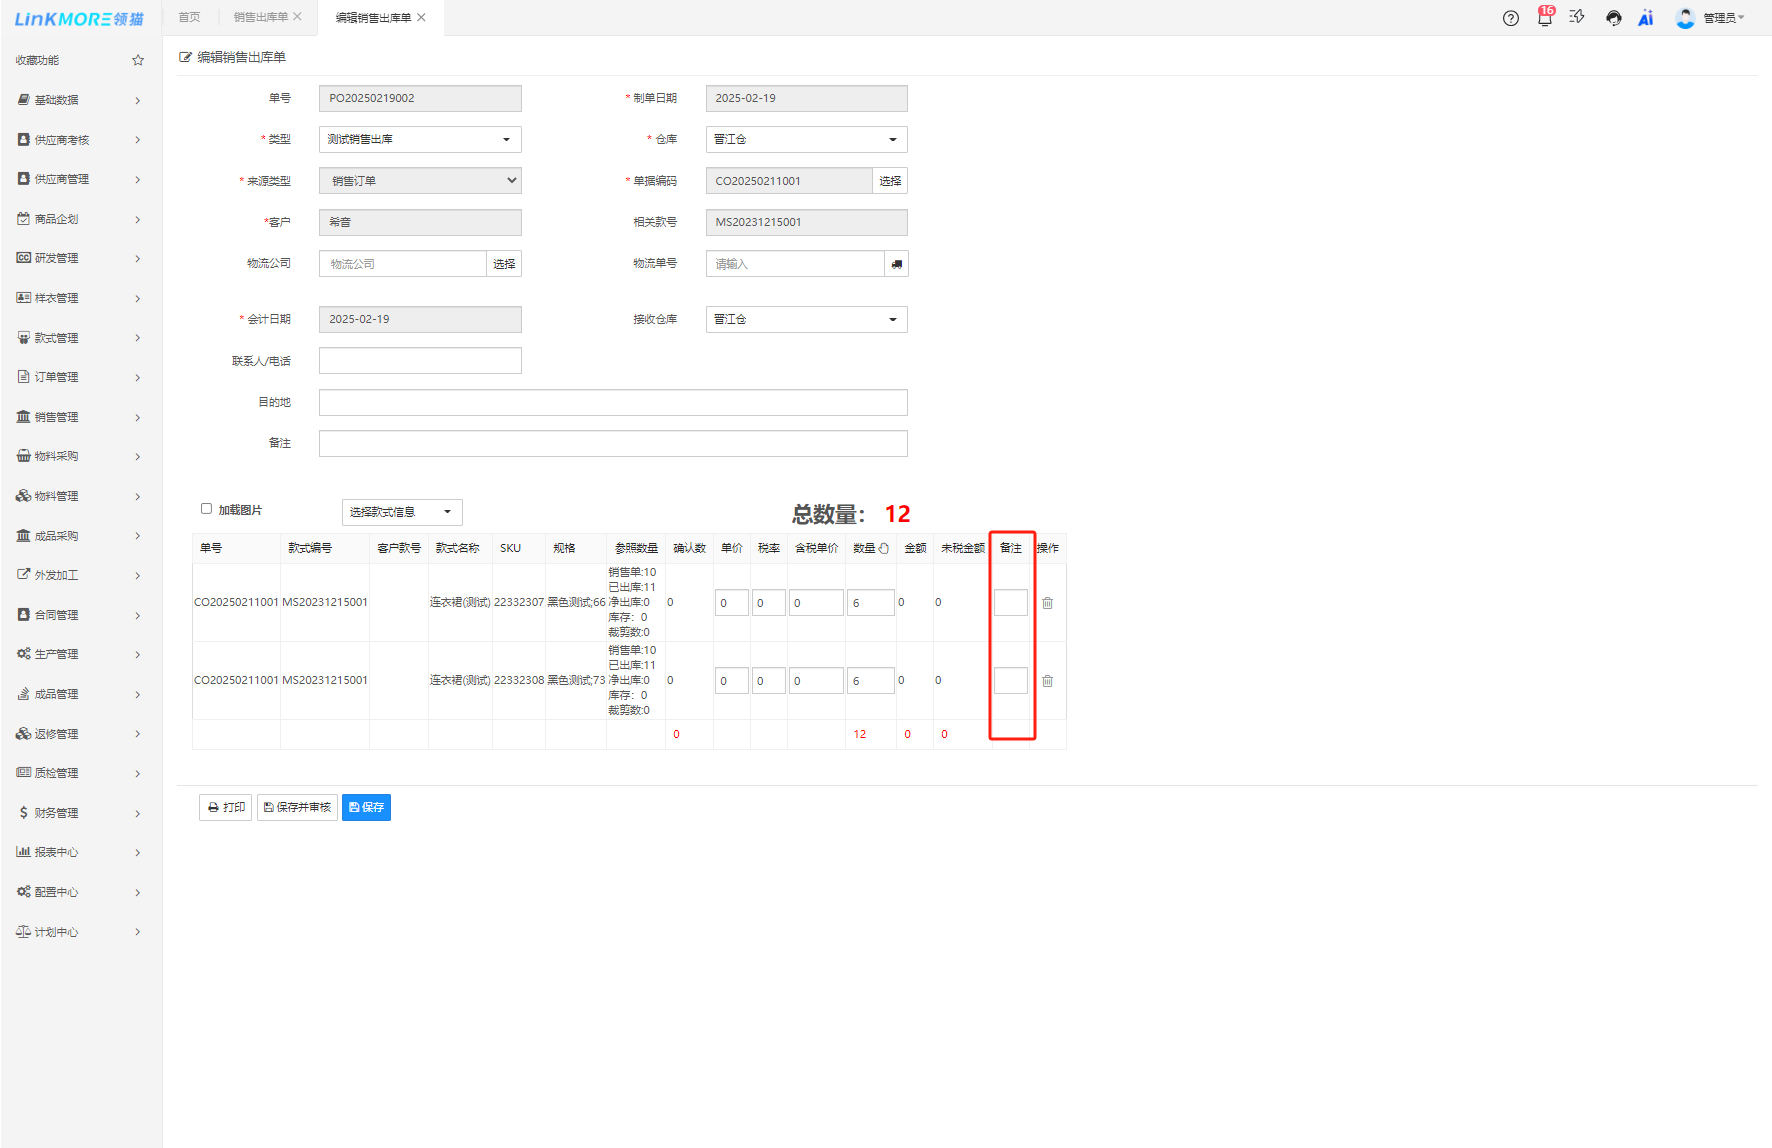Tick the 加载图片 checkbox
This screenshot has width=1772, height=1148.
206,509
